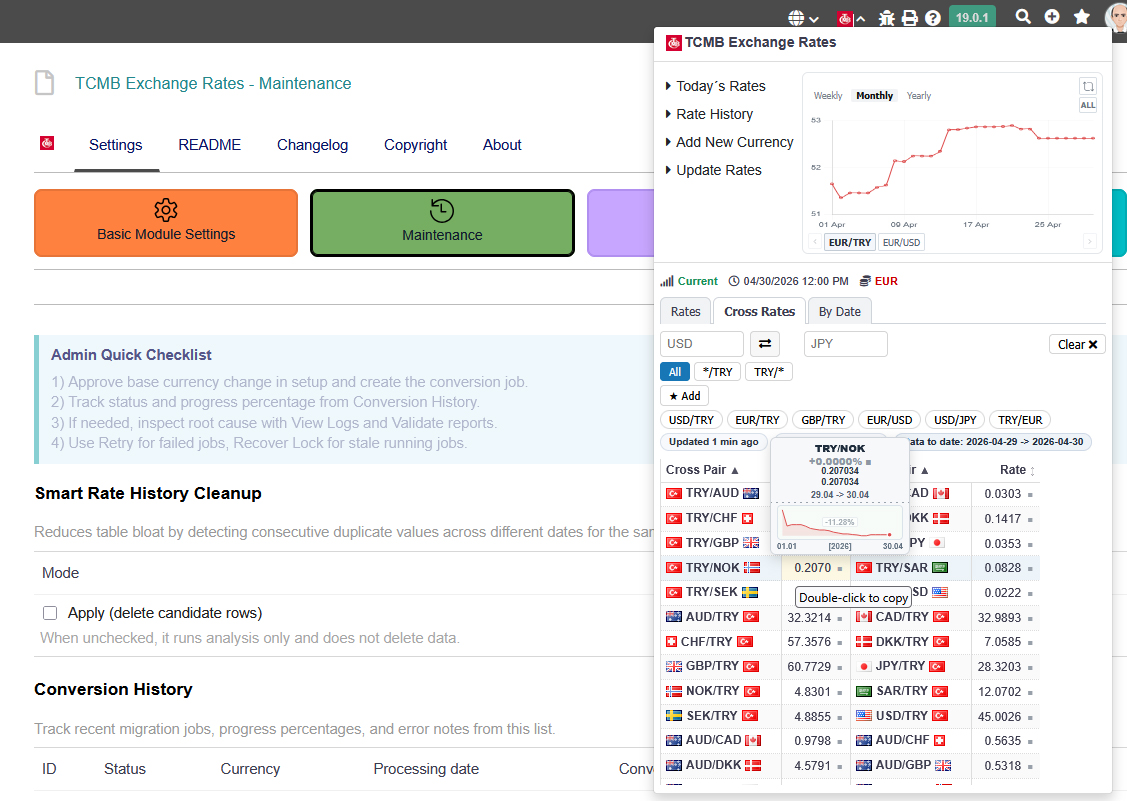Click the chart rotate/refresh icon
This screenshot has height=811, width=1127.
[x=1088, y=86]
